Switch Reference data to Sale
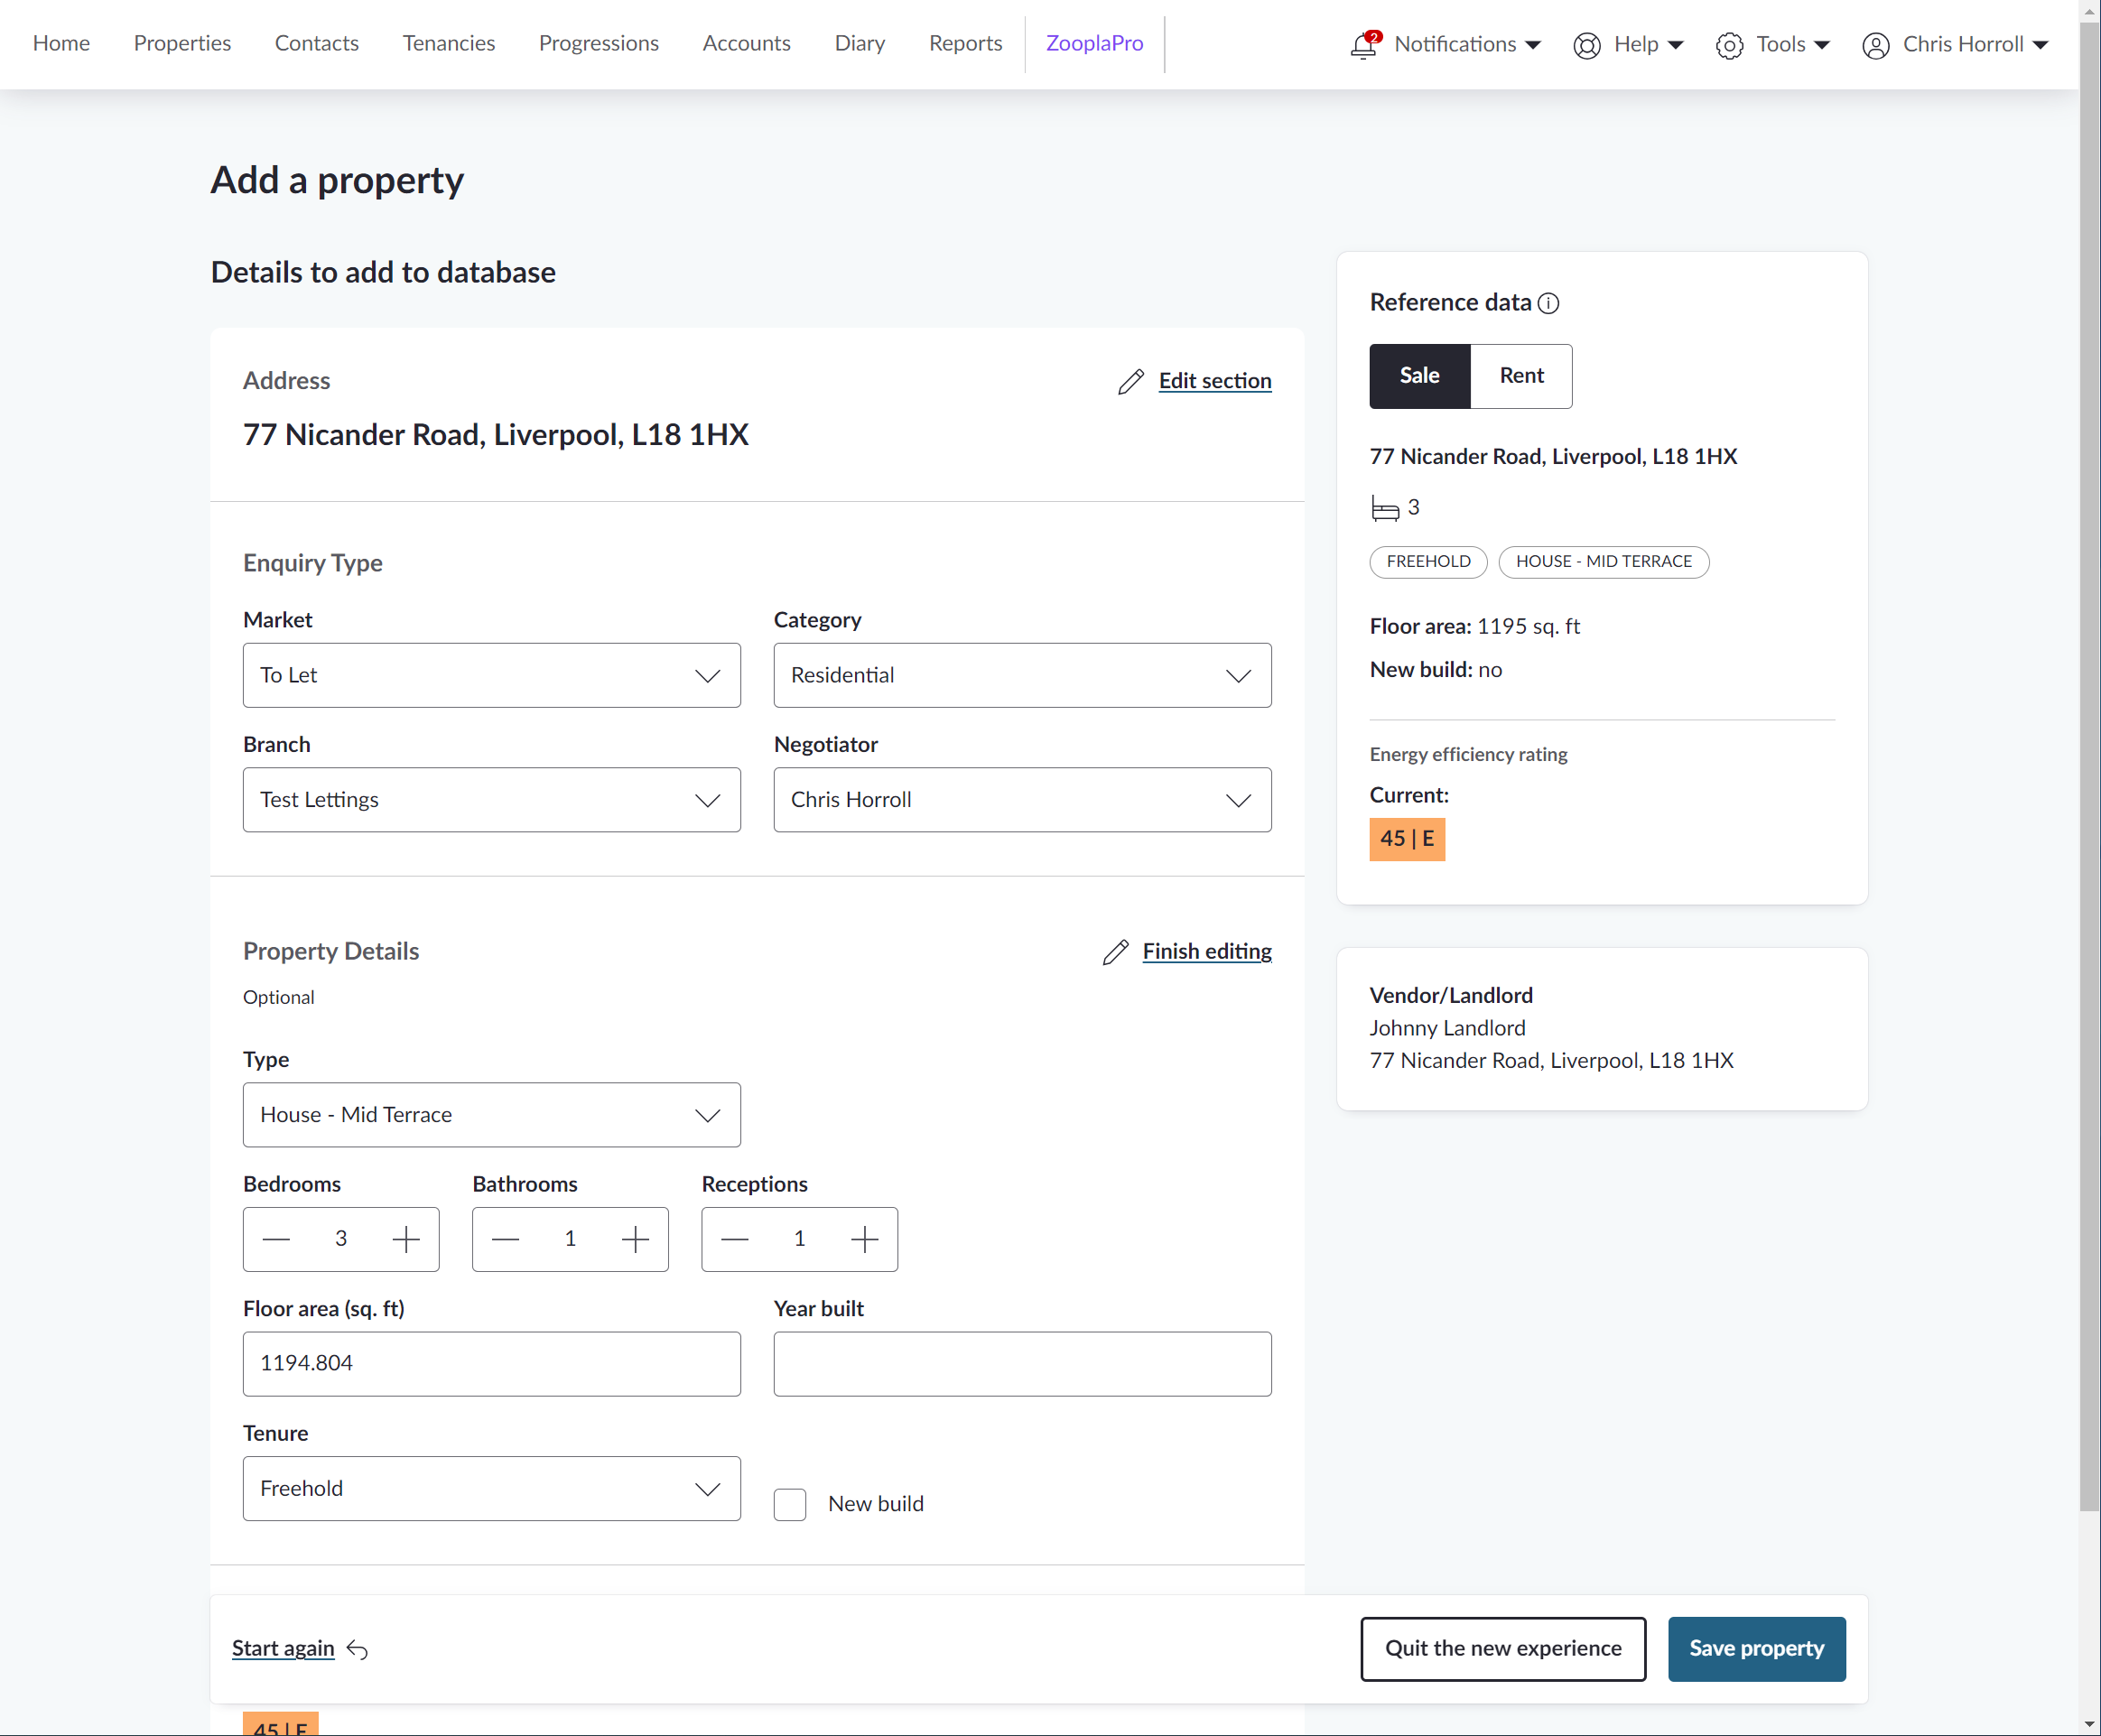Screen dimensions: 2101x1736 pyautogui.click(x=1420, y=376)
